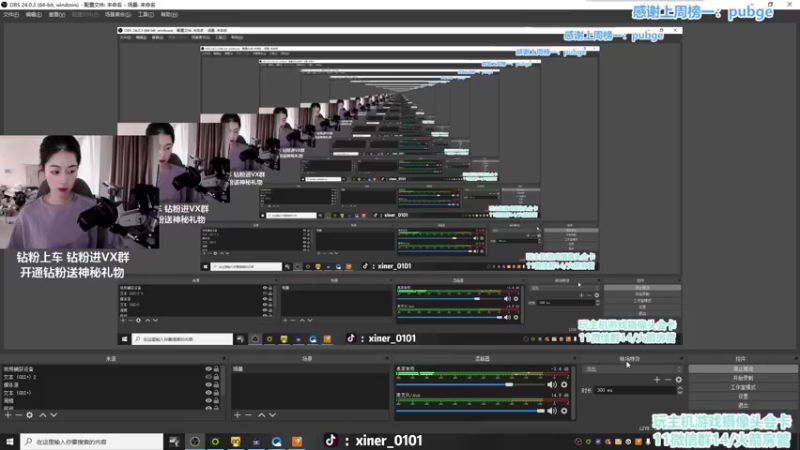Image resolution: width=800 pixels, height=450 pixels.
Task: Open the 桌面音频 audio settings gear
Action: pyautogui.click(x=564, y=385)
